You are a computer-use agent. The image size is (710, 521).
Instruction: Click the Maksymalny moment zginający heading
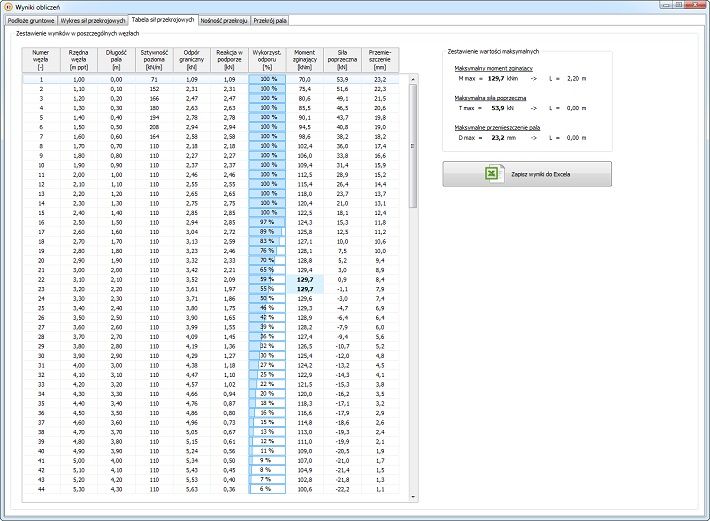point(494,68)
